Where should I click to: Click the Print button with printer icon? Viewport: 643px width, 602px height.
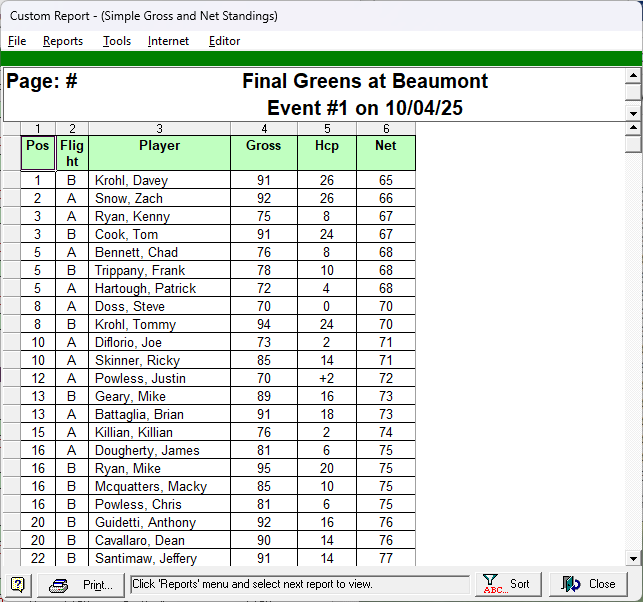pos(82,584)
